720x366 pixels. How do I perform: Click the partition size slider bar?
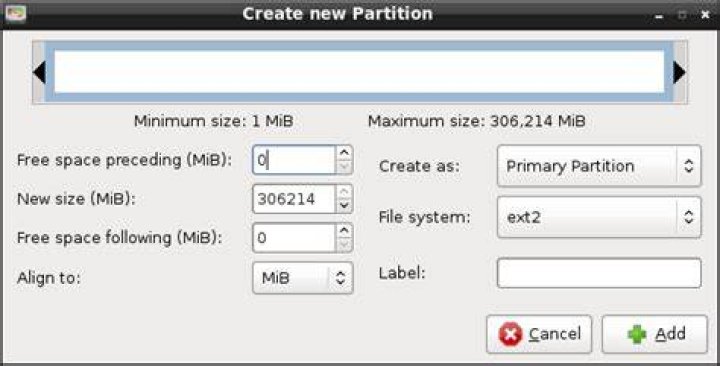click(360, 72)
